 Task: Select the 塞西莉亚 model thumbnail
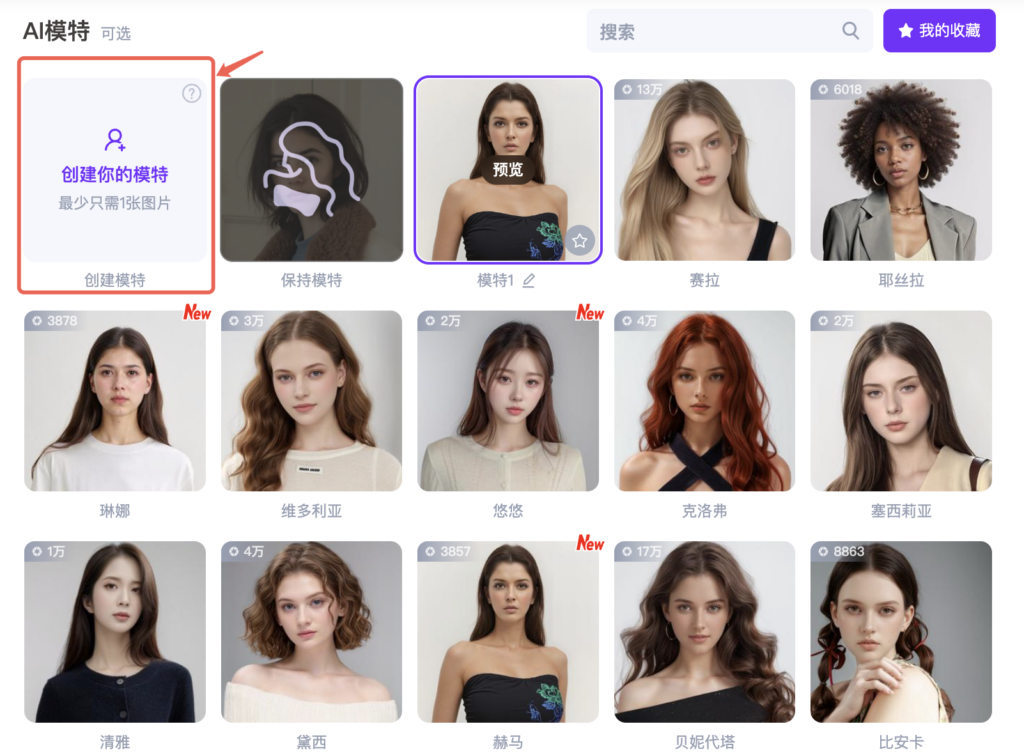901,401
